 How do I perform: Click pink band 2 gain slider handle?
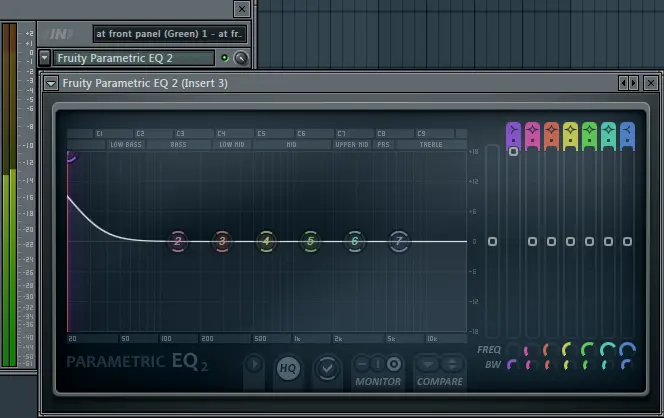pos(532,241)
